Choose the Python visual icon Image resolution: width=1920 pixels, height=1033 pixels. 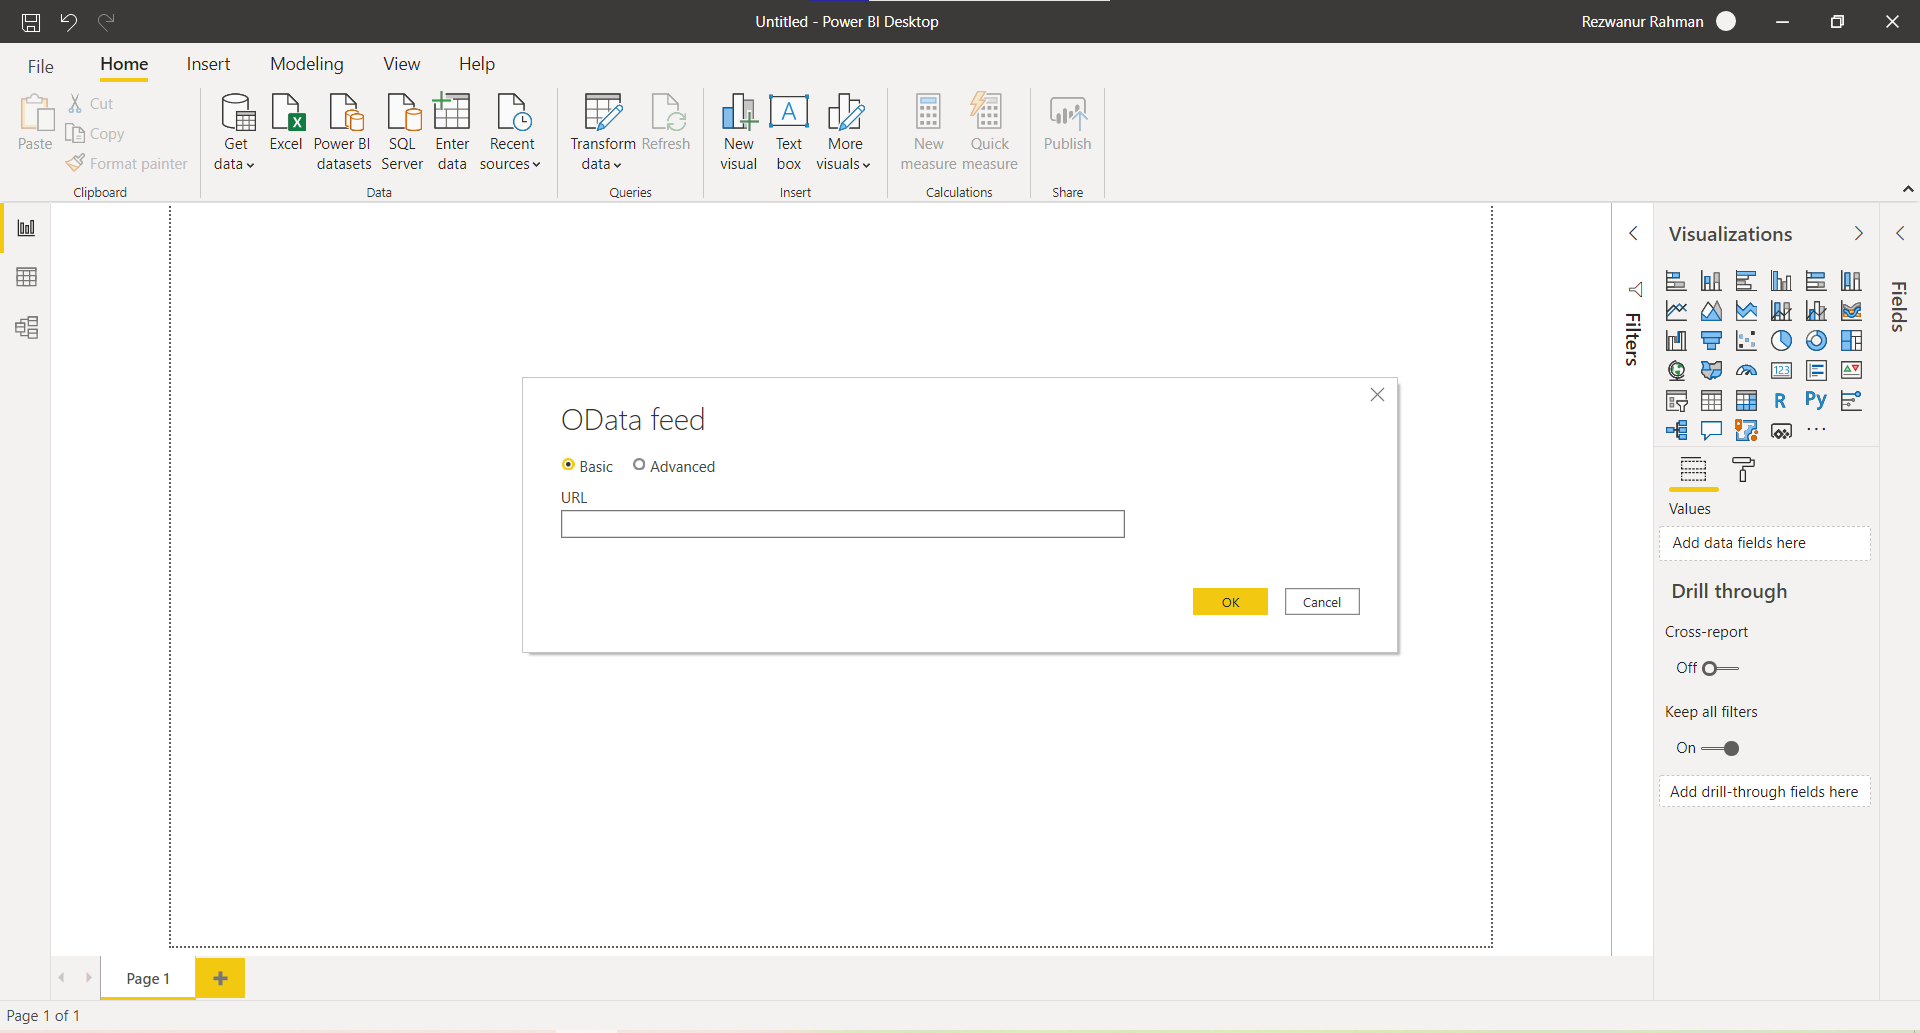tap(1816, 400)
